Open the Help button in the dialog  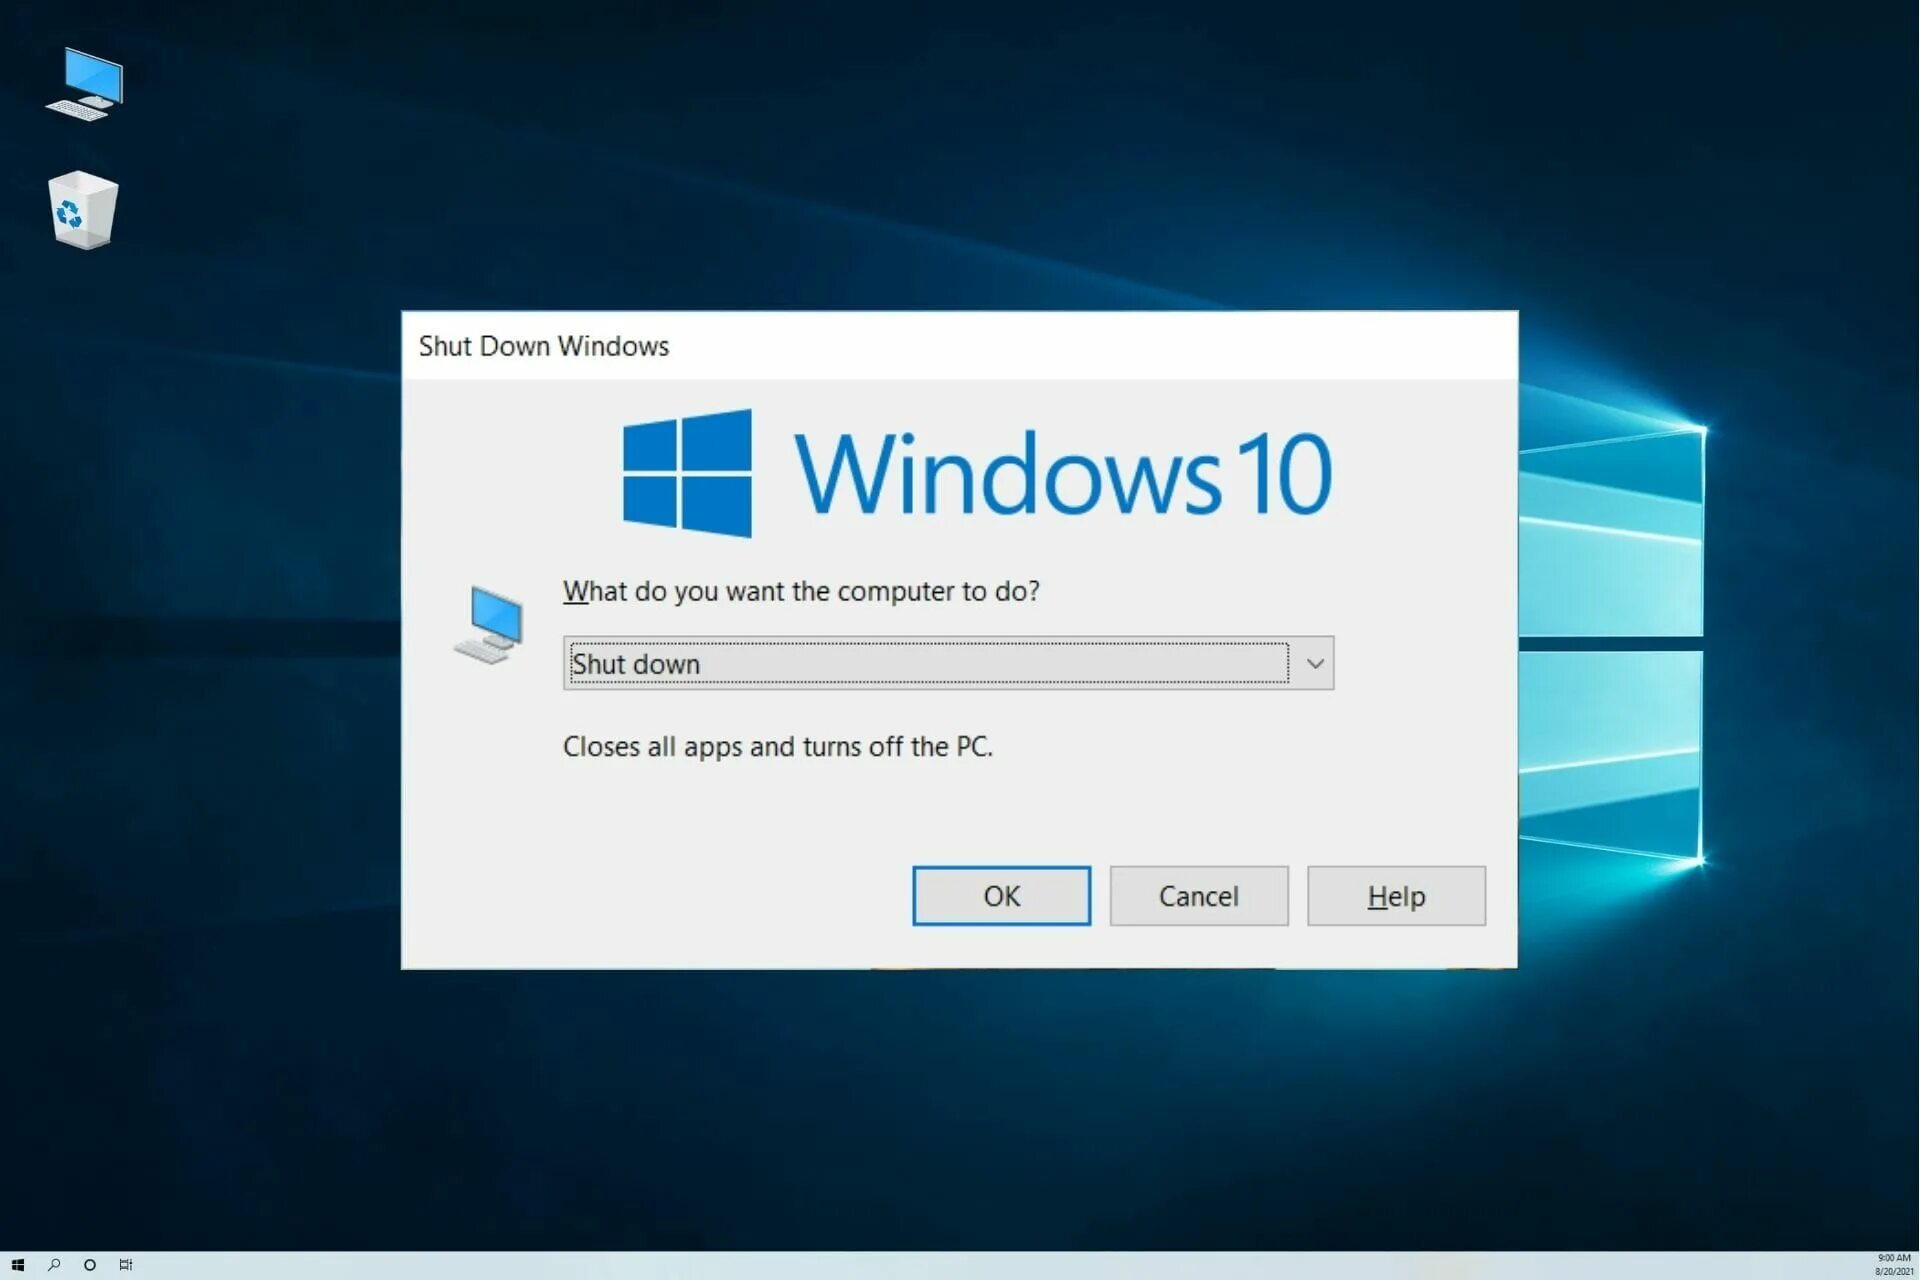tap(1396, 896)
